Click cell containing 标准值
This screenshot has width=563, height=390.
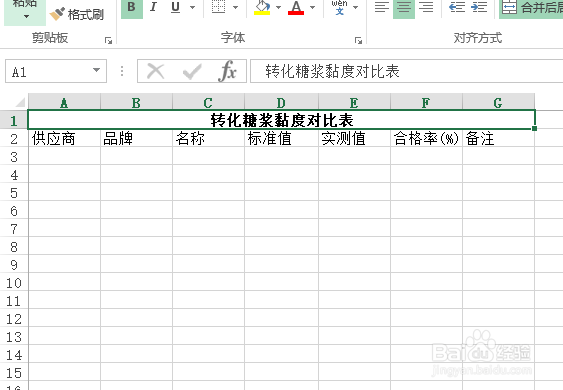coord(282,138)
